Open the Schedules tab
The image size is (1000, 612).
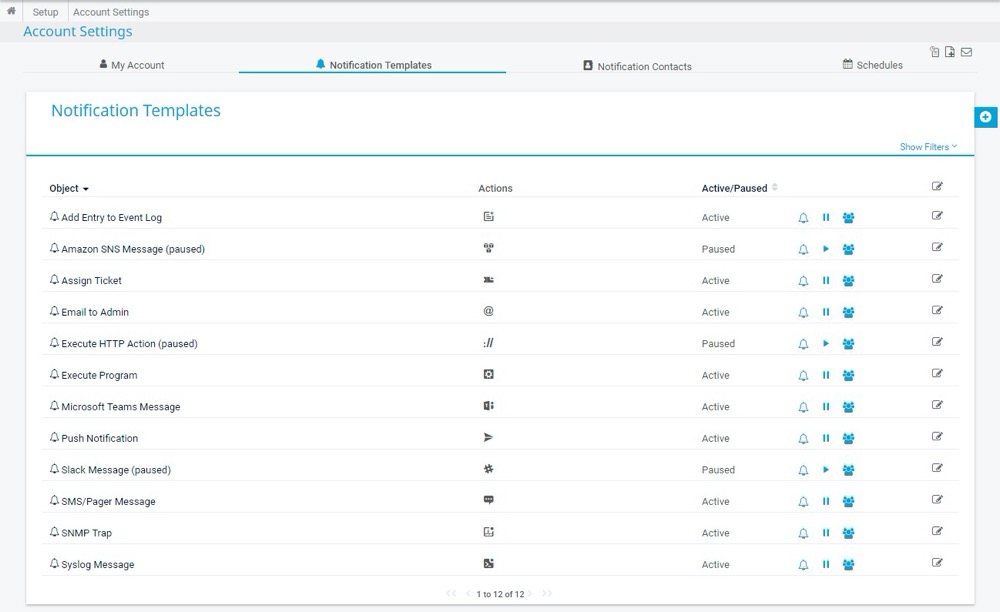pyautogui.click(x=872, y=65)
